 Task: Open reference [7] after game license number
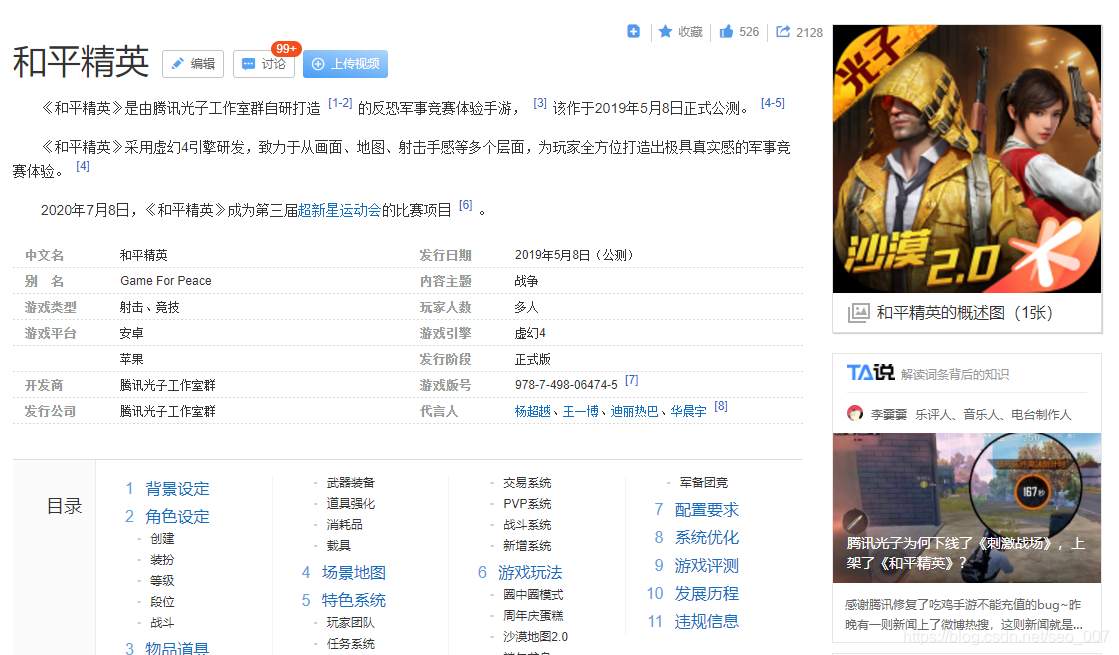click(x=632, y=380)
